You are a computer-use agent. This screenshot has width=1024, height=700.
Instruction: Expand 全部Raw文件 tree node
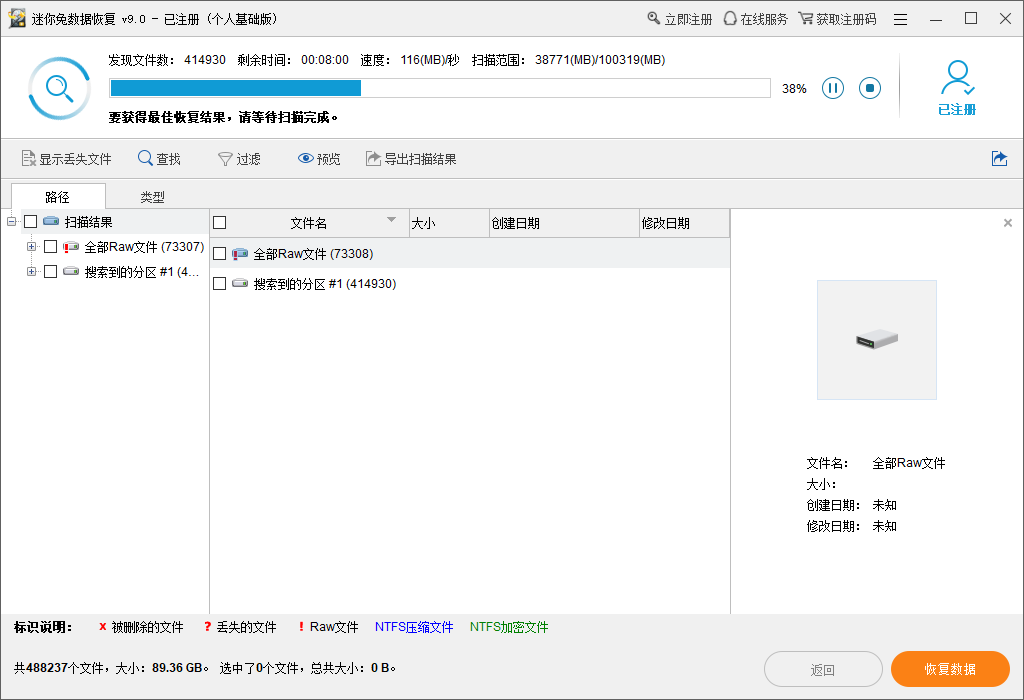(x=31, y=247)
